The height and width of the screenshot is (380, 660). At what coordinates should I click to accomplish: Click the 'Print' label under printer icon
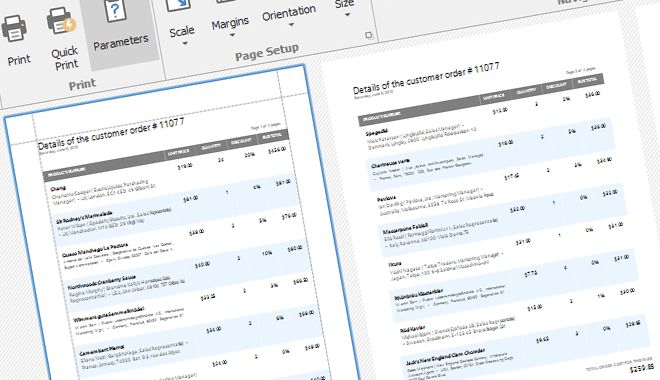click(19, 60)
